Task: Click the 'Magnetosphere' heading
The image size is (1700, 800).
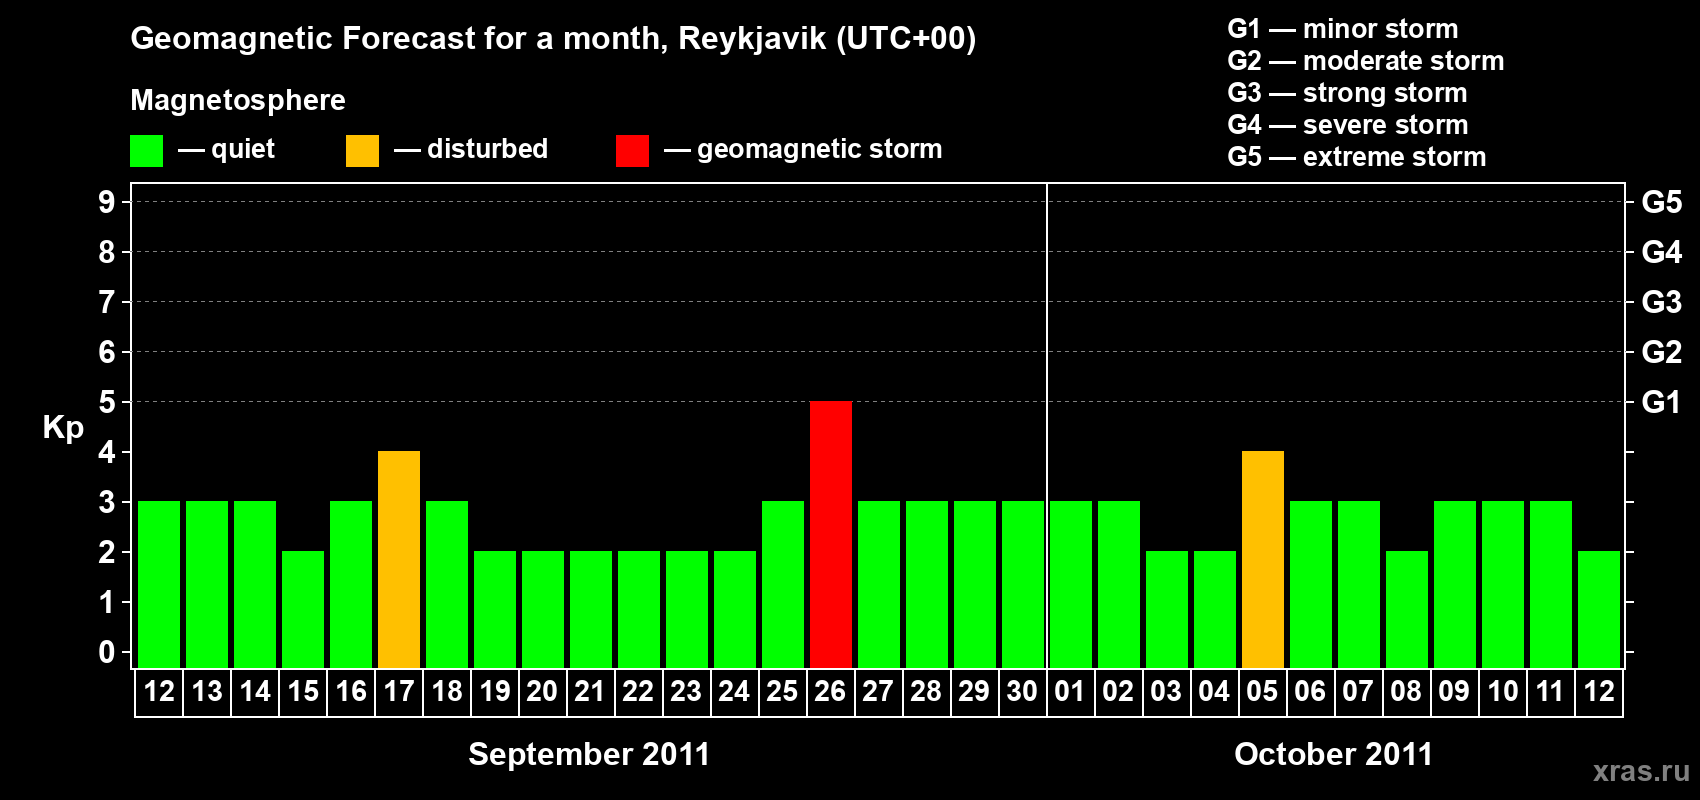Action: pos(238,100)
